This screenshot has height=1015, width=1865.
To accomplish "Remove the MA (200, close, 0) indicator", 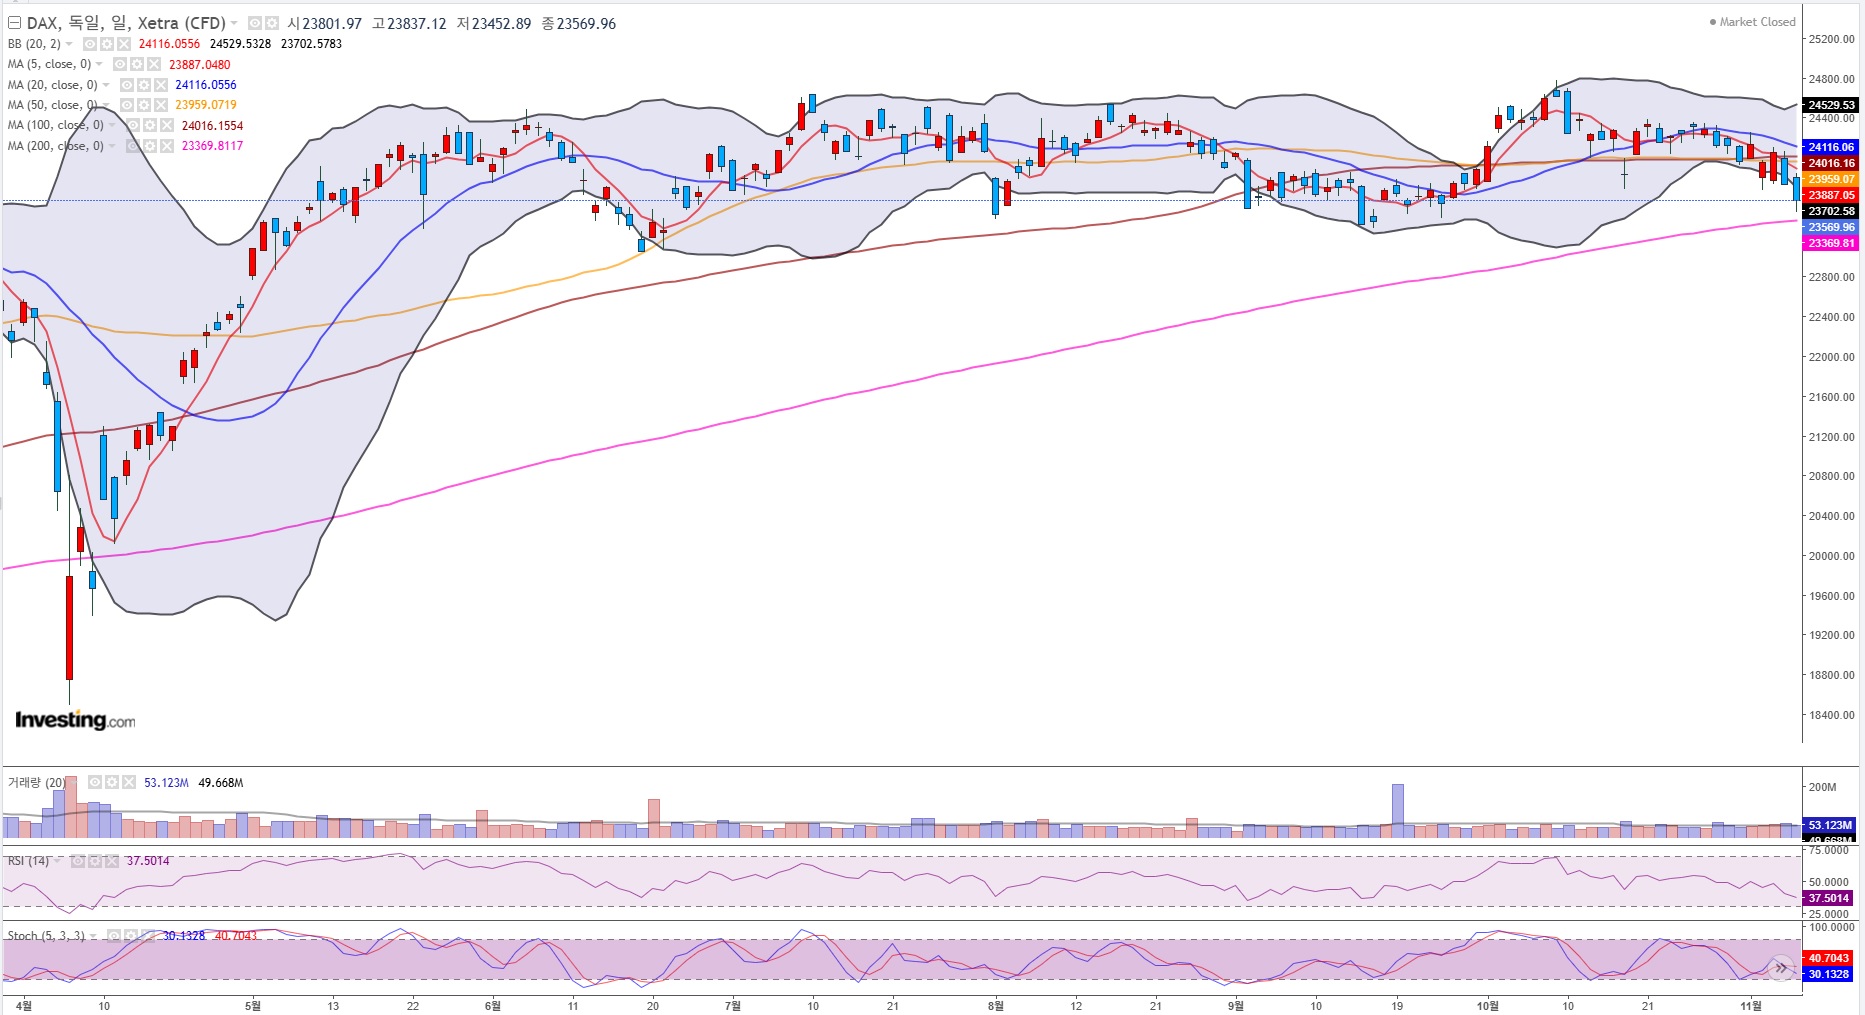I will click(166, 146).
